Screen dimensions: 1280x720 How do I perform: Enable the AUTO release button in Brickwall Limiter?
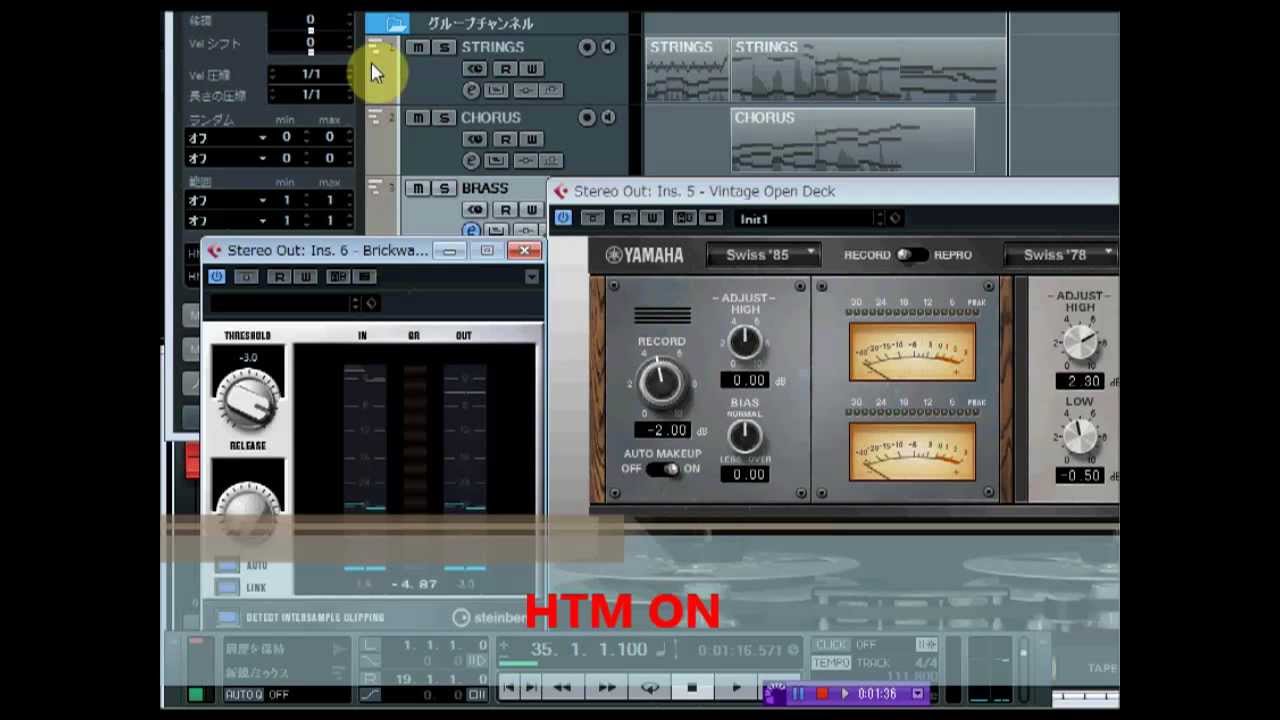228,566
